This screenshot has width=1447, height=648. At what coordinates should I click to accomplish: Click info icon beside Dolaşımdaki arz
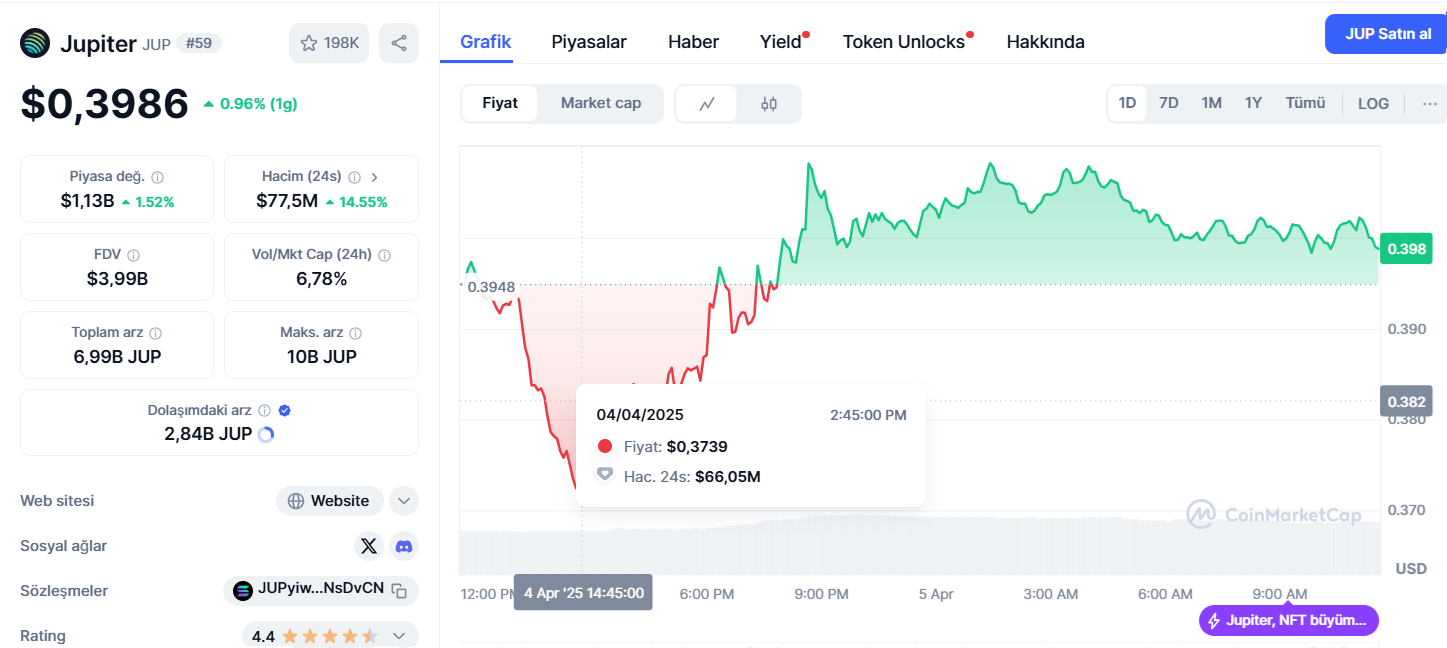(264, 410)
